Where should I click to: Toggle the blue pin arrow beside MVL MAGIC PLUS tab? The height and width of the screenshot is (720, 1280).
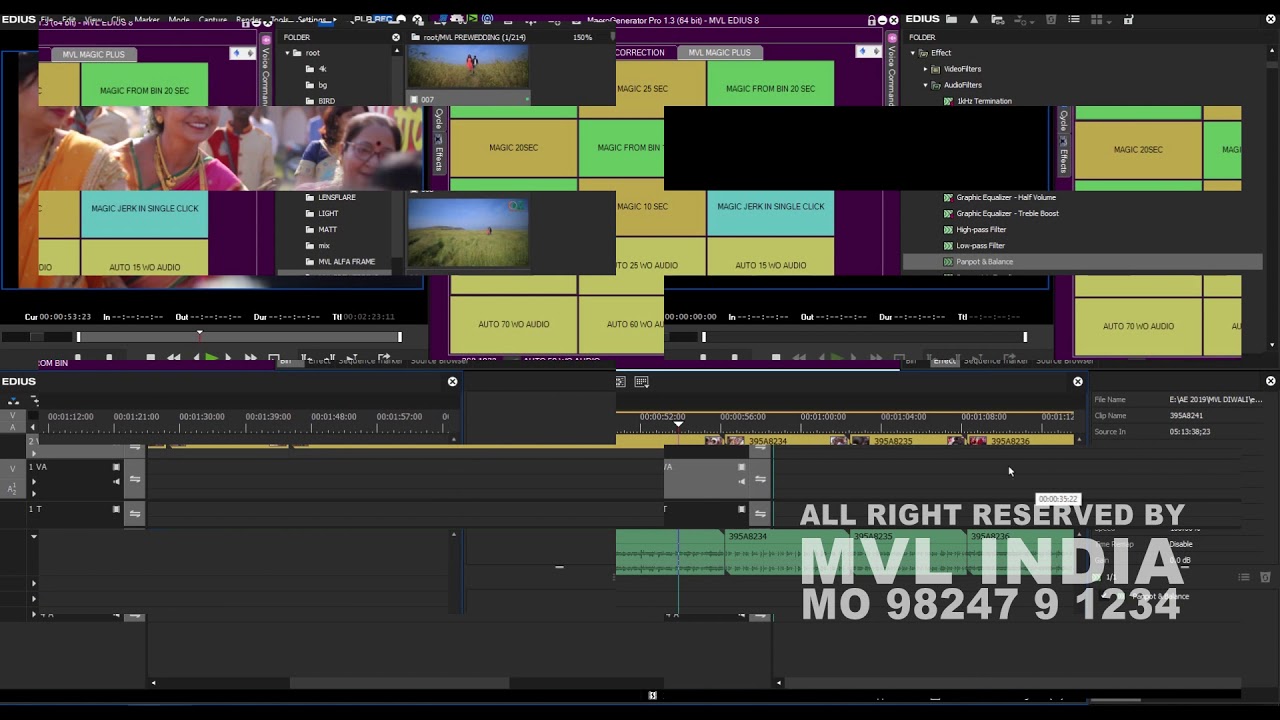coord(236,53)
